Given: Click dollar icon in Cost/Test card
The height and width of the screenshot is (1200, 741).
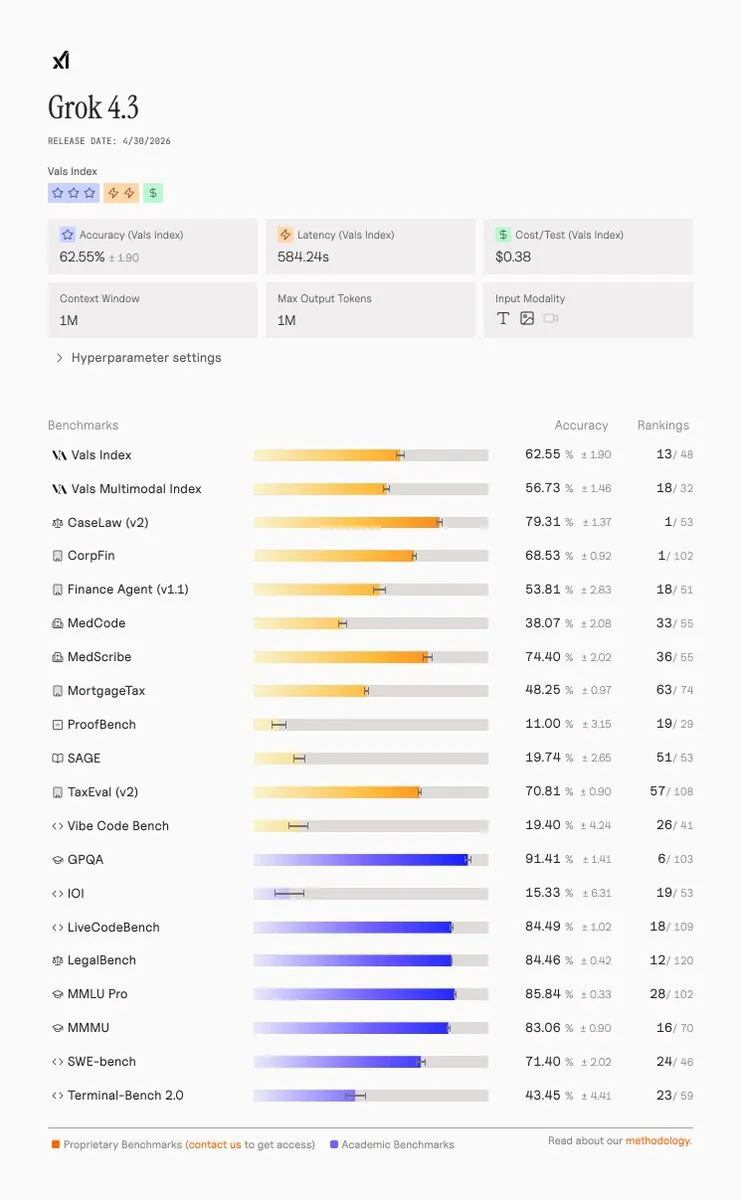Looking at the screenshot, I should coord(503,235).
